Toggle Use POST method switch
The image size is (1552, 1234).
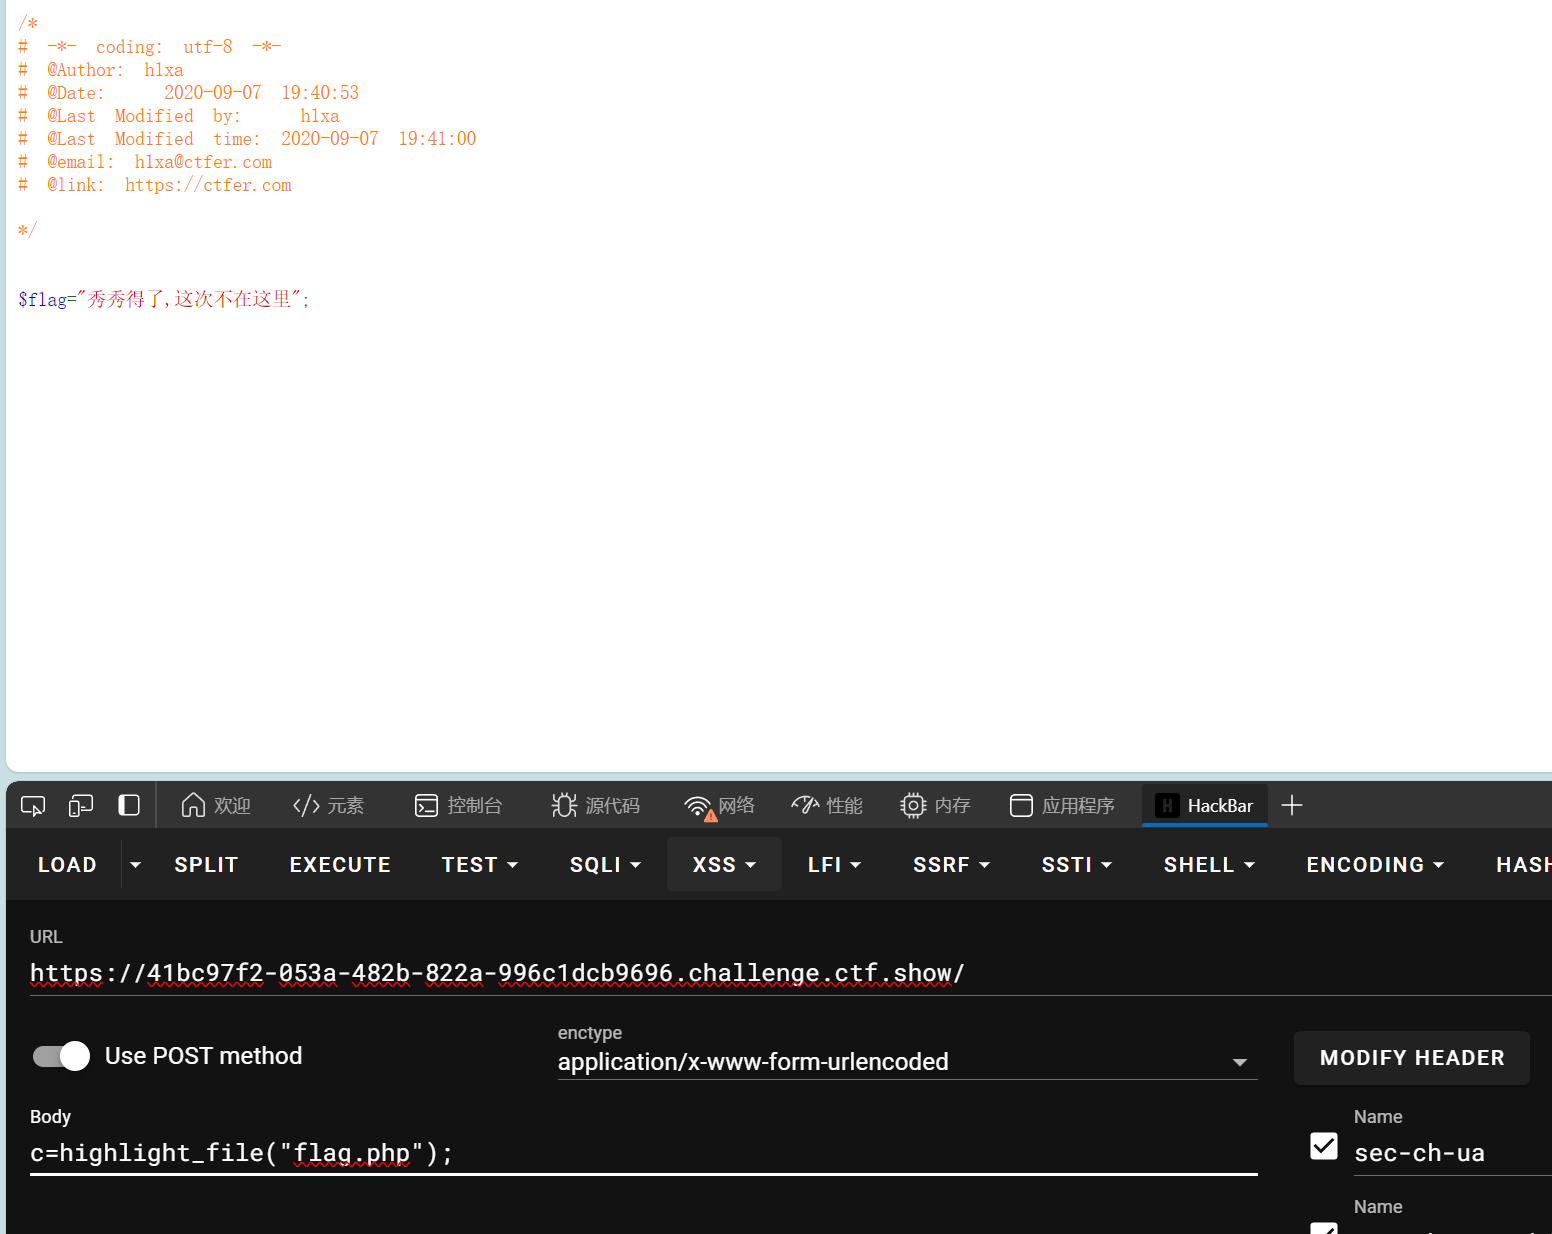click(x=62, y=1056)
